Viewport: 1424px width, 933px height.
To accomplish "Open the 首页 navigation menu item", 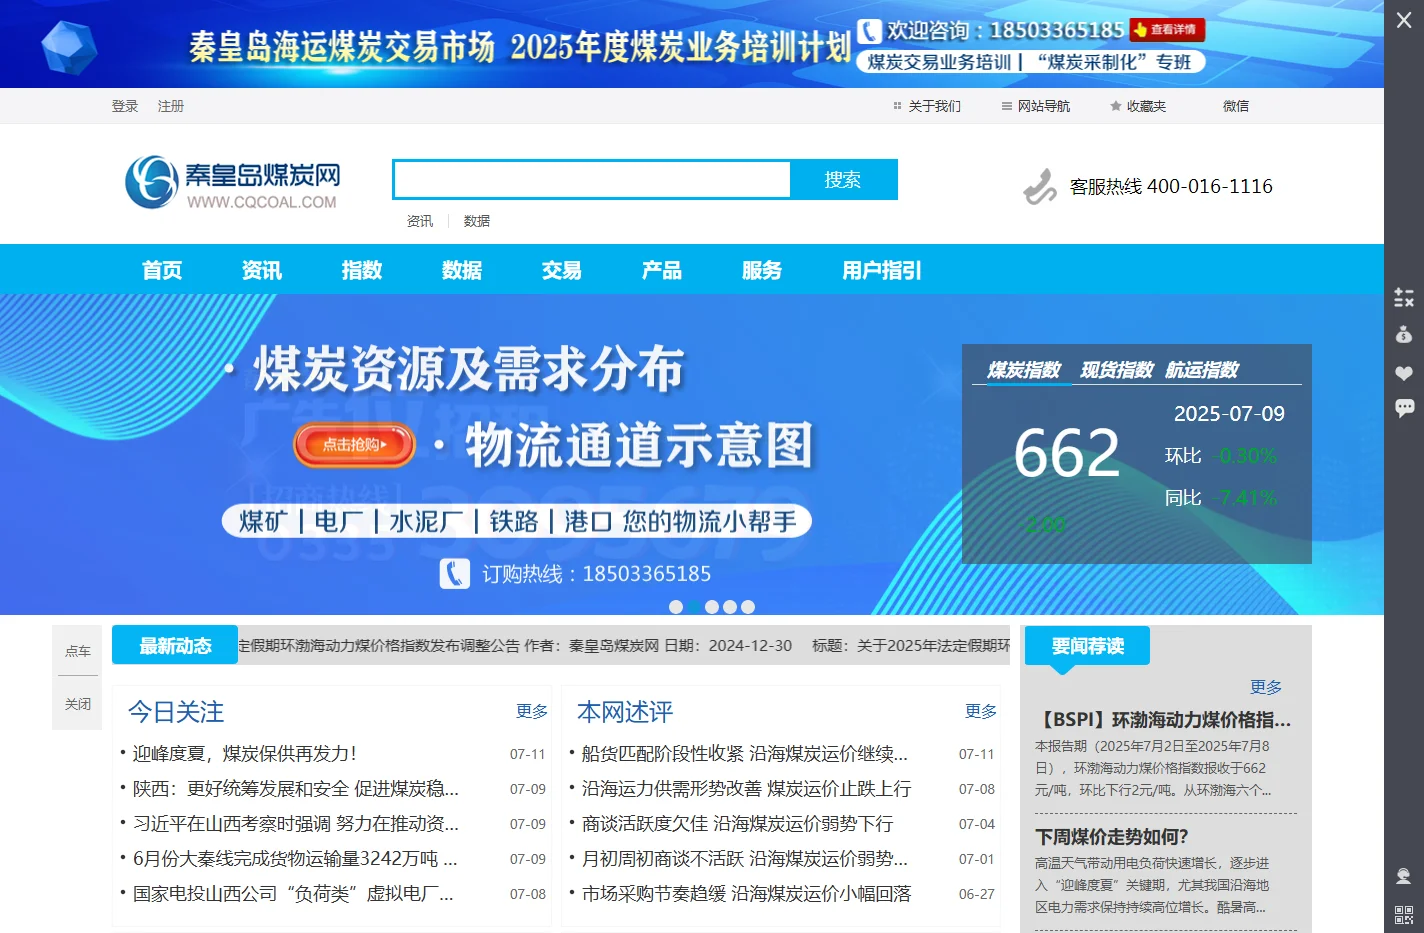I will [x=162, y=270].
